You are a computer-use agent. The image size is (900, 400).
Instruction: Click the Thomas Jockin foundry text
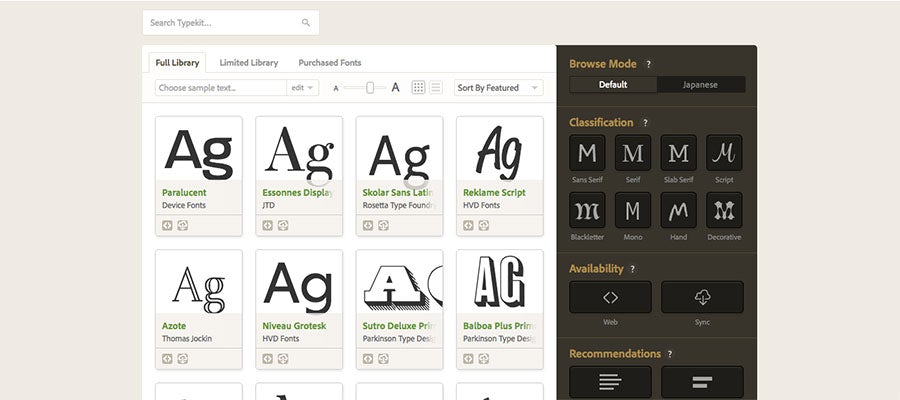(187, 339)
